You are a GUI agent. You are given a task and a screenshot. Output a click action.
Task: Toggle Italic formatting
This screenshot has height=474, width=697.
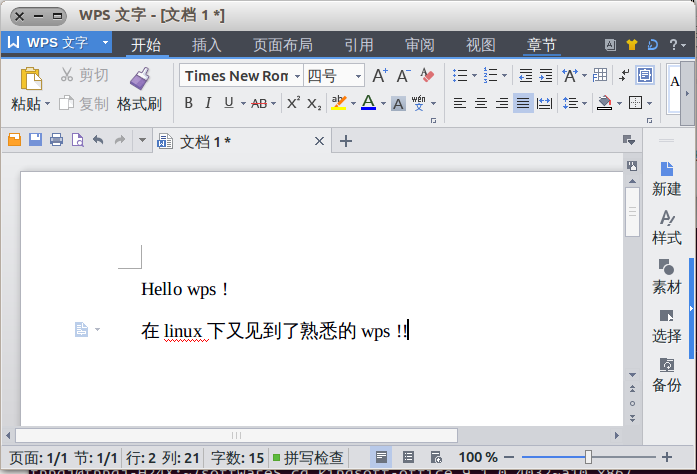coord(208,103)
